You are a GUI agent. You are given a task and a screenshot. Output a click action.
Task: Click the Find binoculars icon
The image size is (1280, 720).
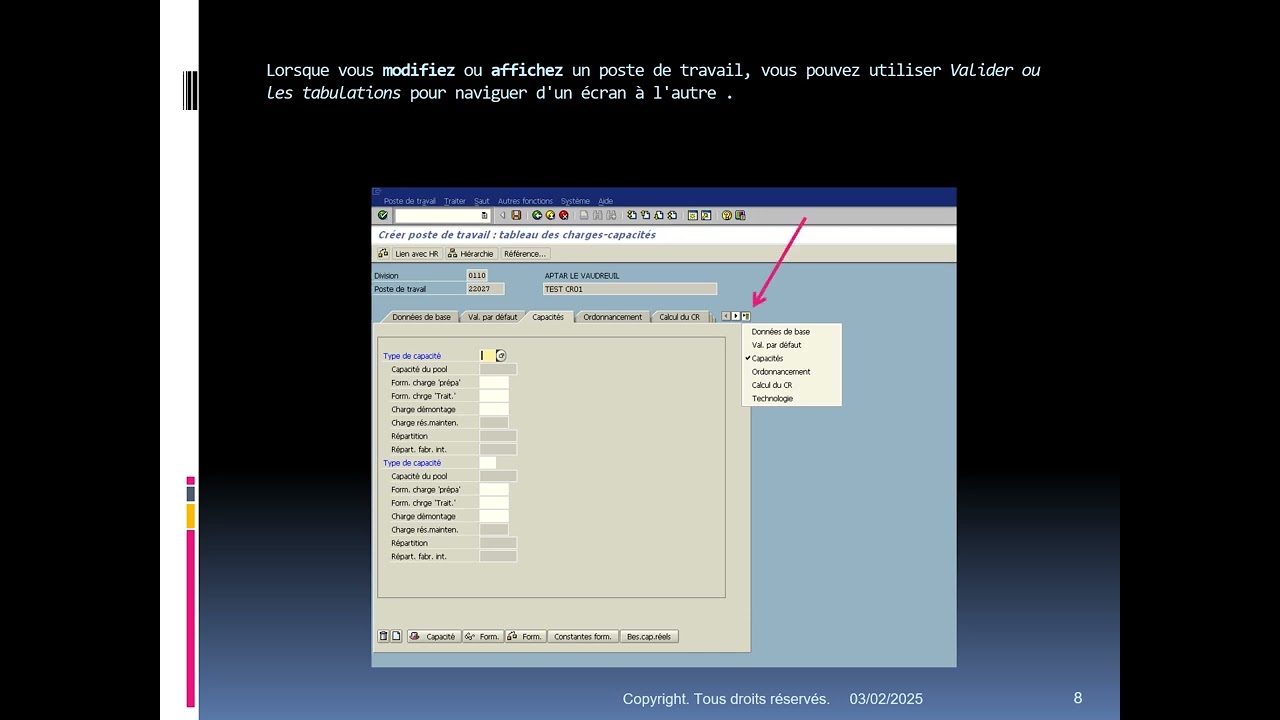pos(598,215)
